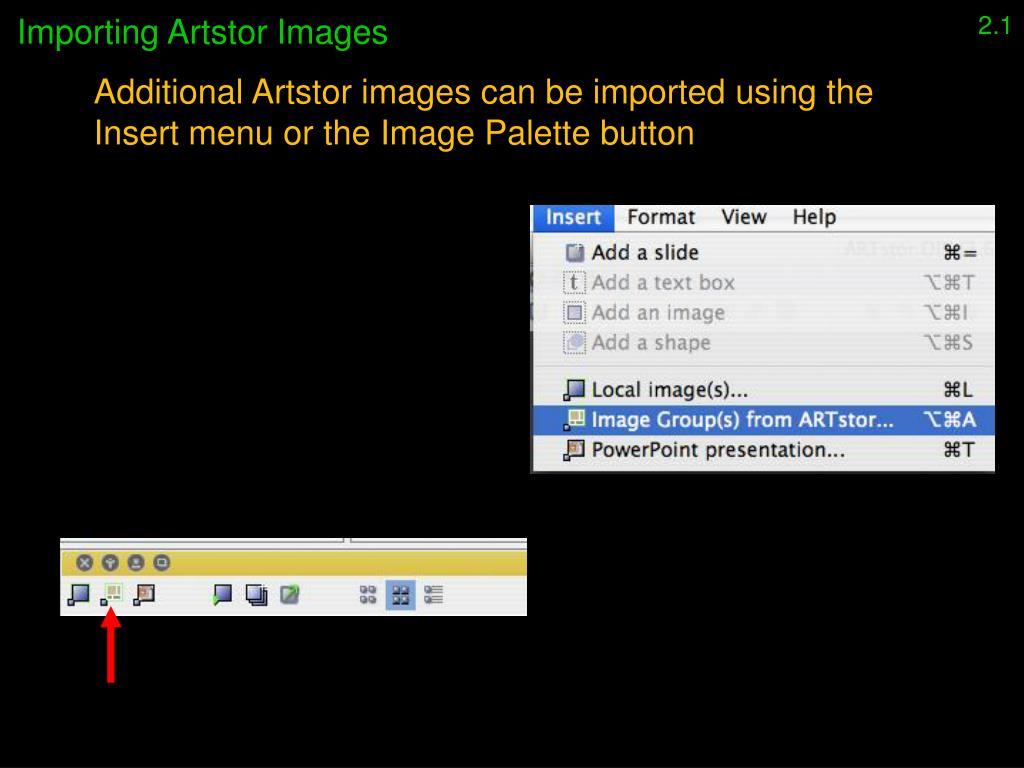1024x768 pixels.
Task: Click the image with green check icon
Action: click(222, 595)
